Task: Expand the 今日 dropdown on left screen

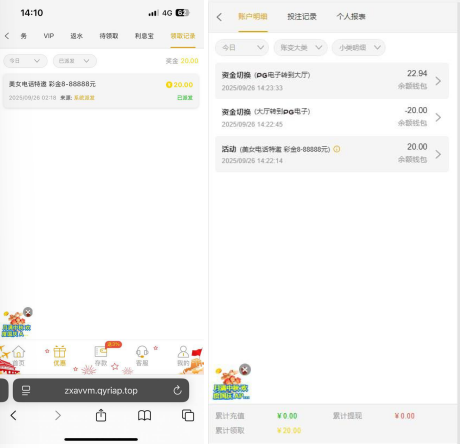Action: pos(25,61)
